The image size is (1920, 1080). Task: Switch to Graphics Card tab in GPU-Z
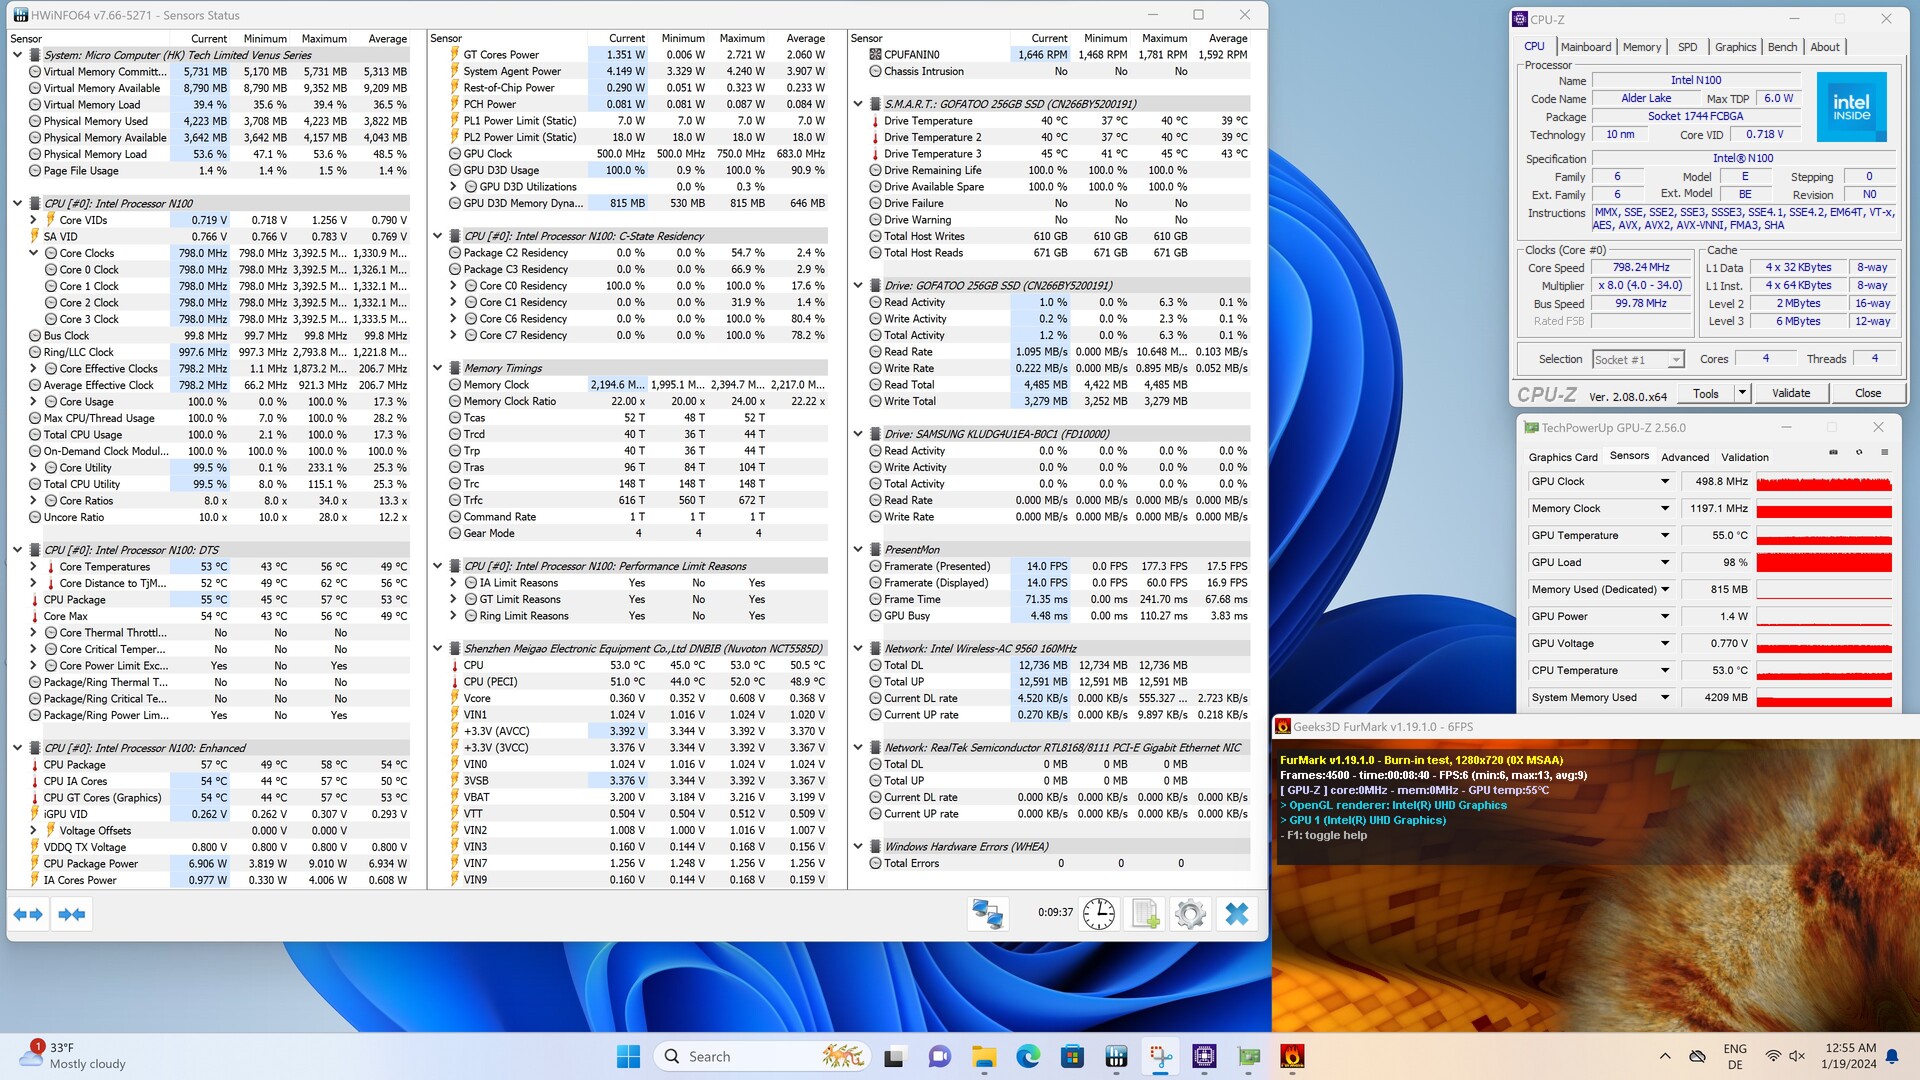pyautogui.click(x=1563, y=457)
